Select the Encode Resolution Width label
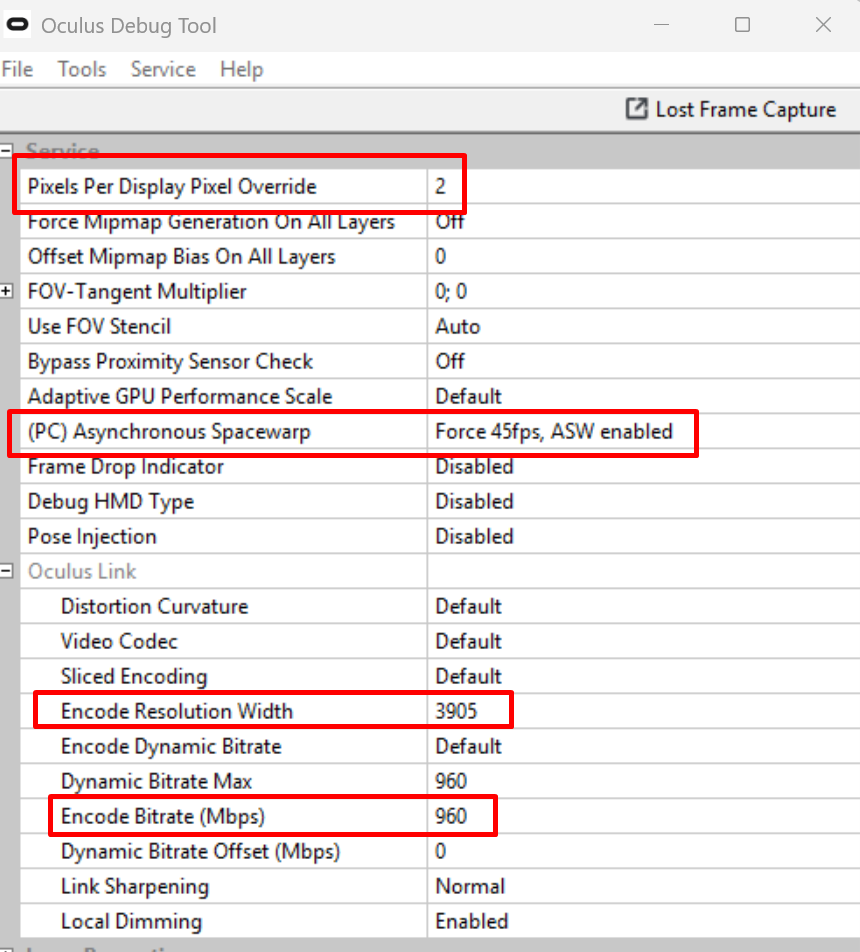860x952 pixels. coord(177,712)
